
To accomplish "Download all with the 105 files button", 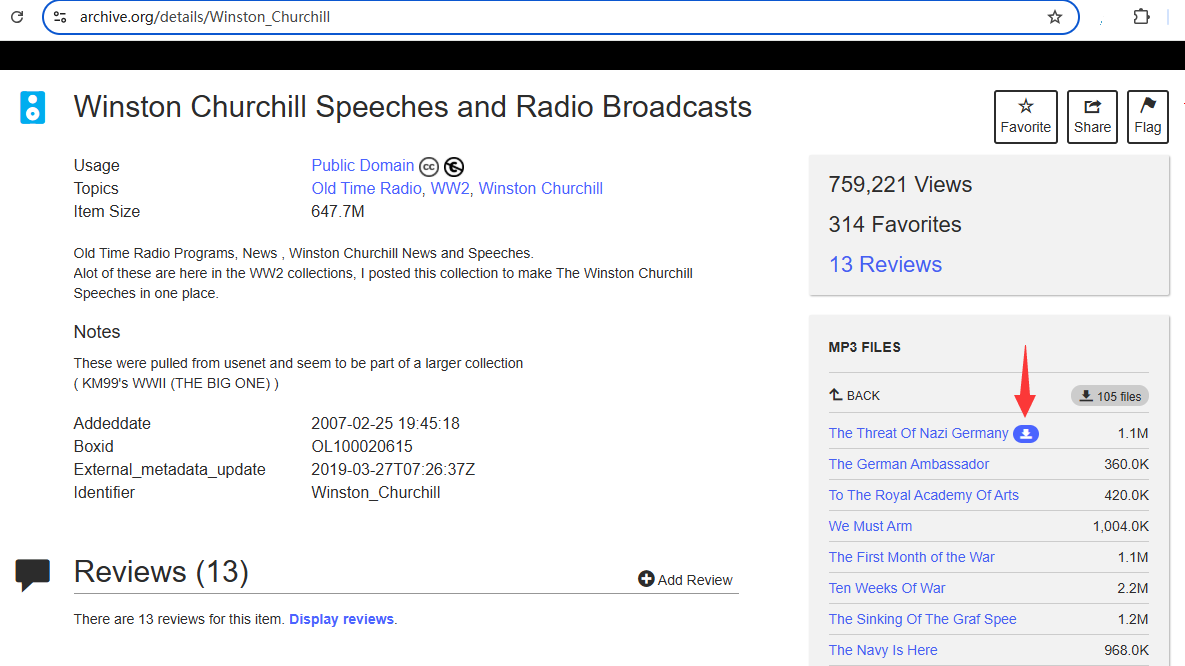I will [x=1109, y=396].
